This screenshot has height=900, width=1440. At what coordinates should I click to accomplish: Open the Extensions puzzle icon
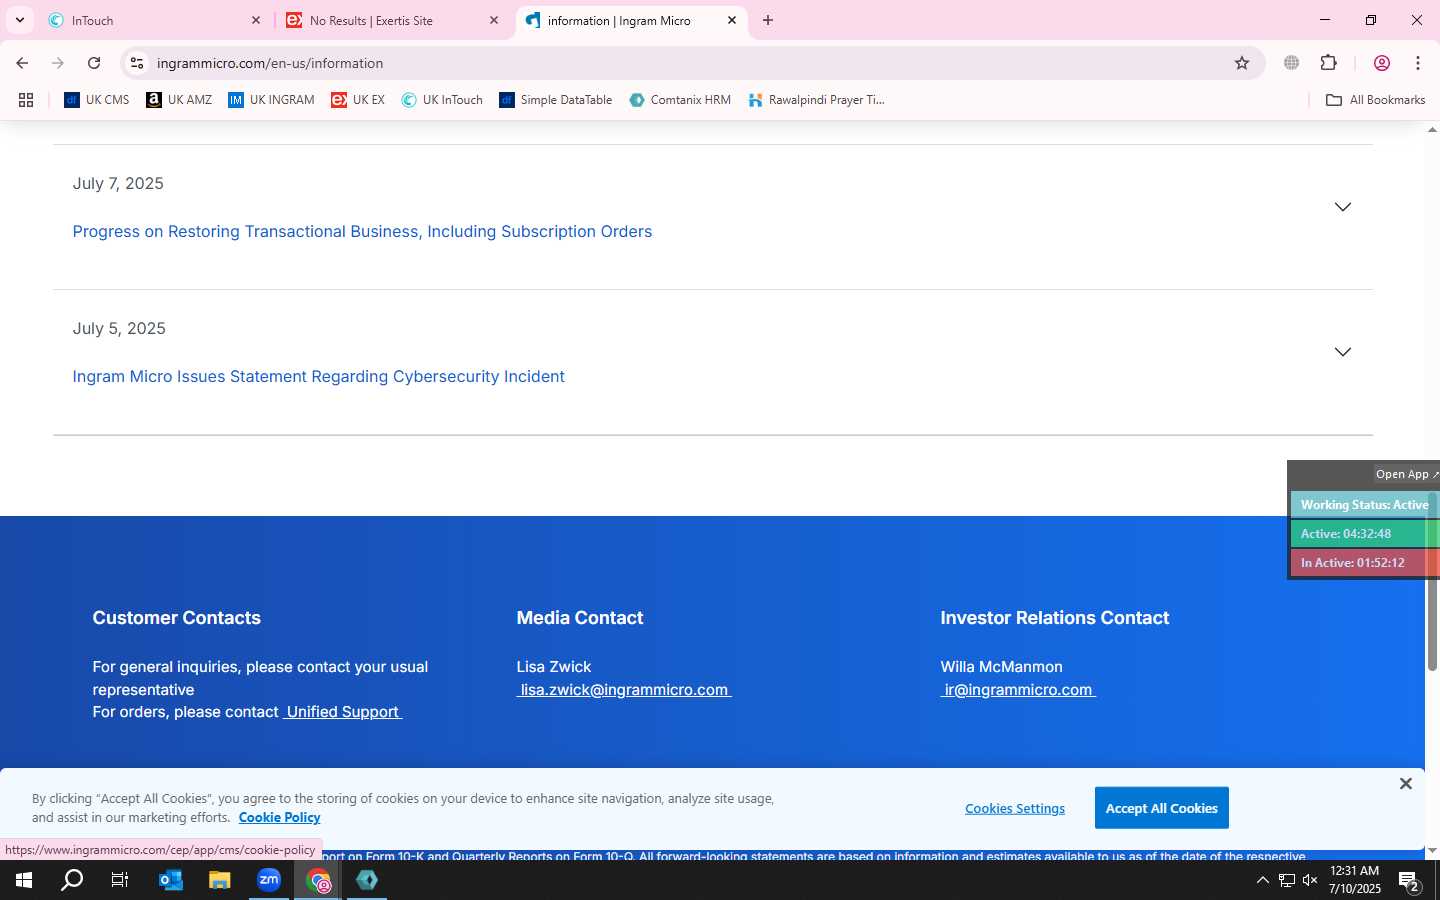pos(1329,63)
